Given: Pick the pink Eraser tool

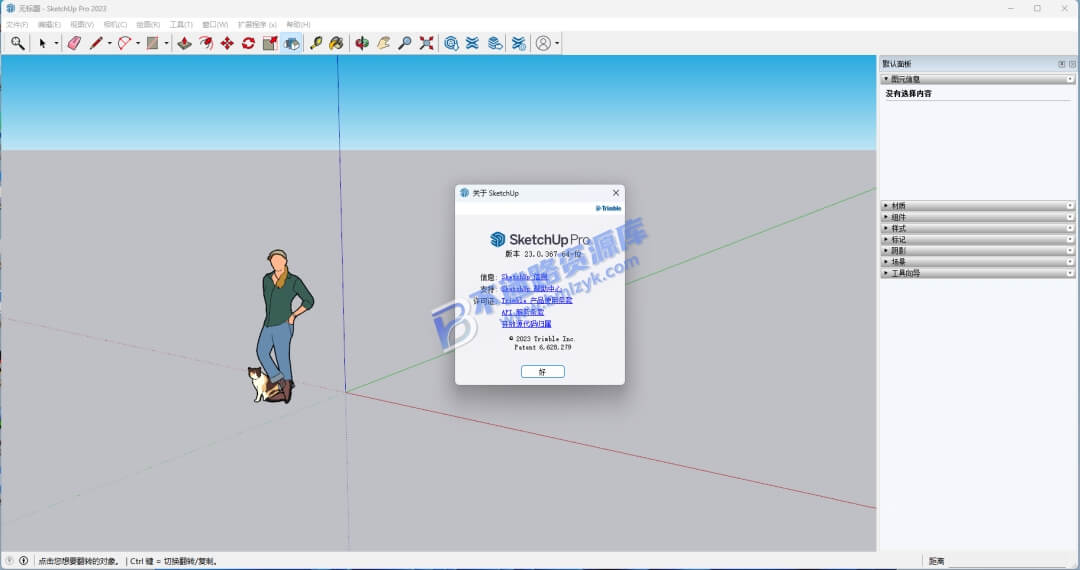Looking at the screenshot, I should 74,43.
